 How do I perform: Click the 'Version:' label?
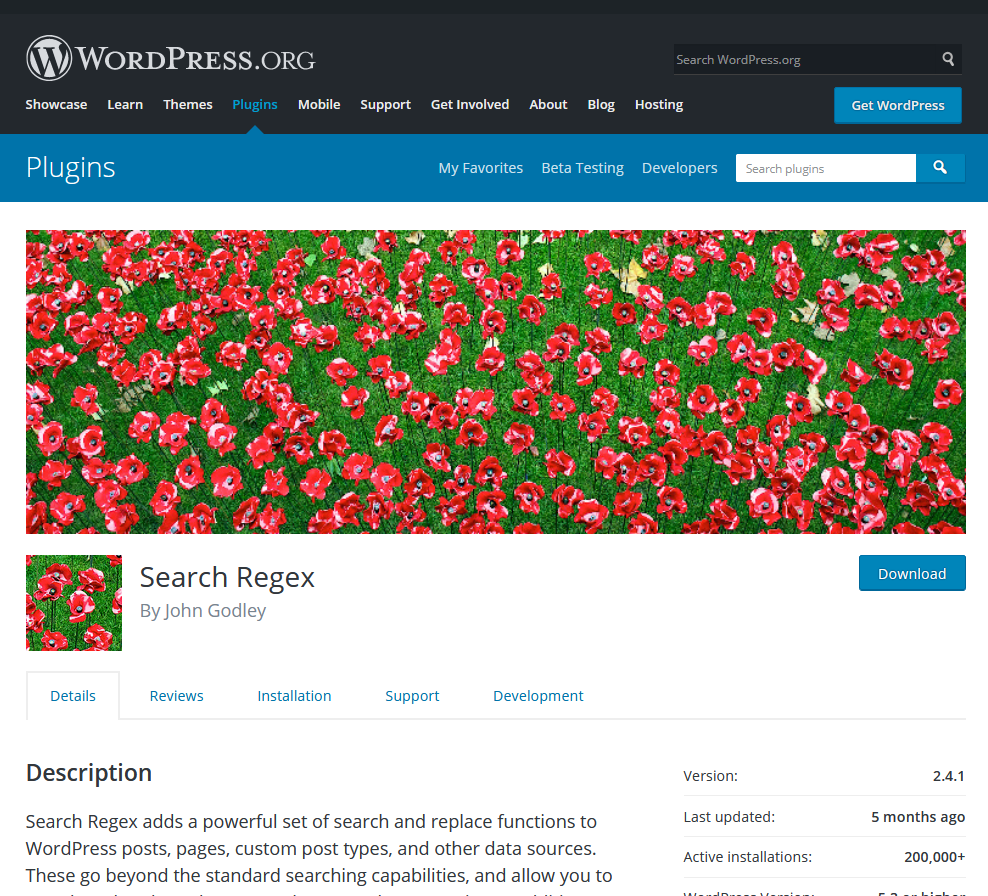(711, 776)
